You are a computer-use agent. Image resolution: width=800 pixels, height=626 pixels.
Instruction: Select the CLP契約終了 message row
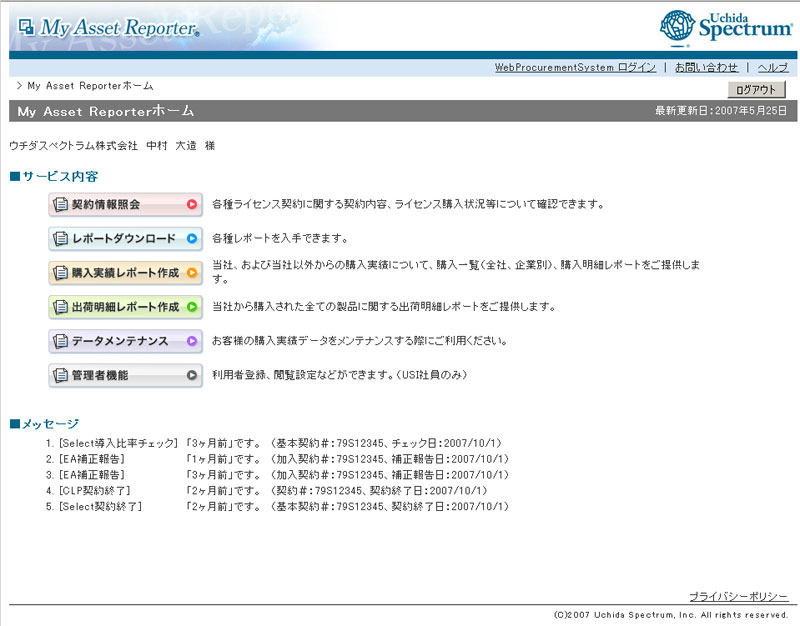tap(266, 491)
